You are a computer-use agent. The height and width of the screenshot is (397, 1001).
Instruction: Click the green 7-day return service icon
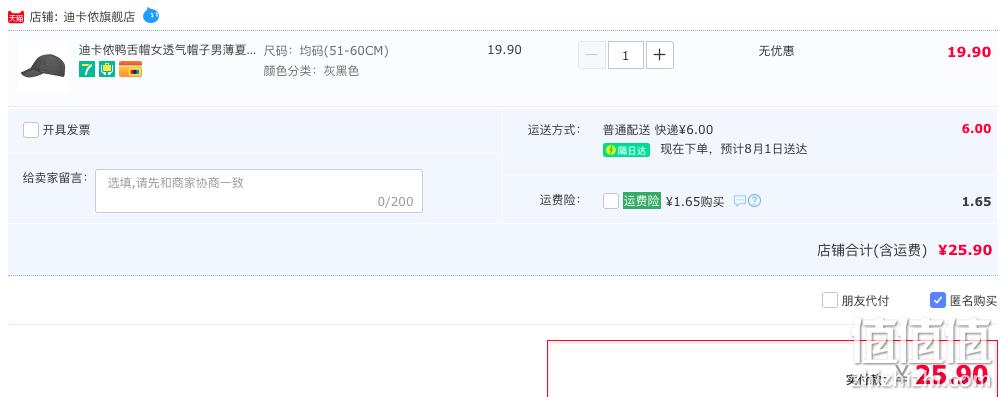pos(87,70)
